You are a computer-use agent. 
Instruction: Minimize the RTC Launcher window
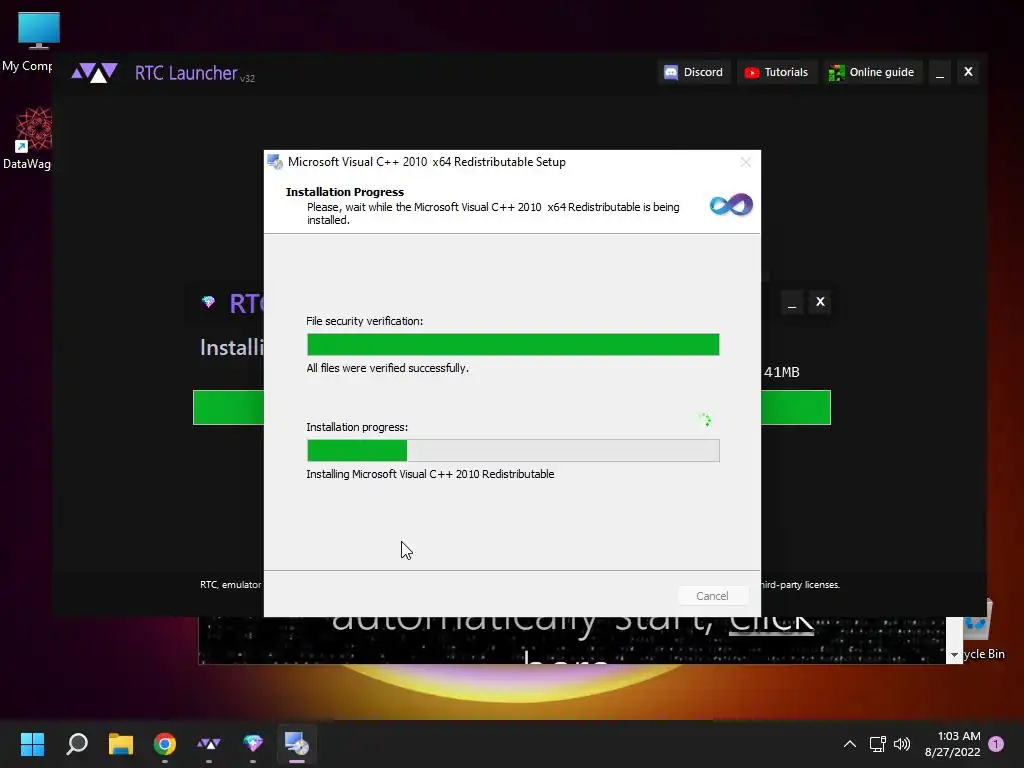tap(940, 72)
